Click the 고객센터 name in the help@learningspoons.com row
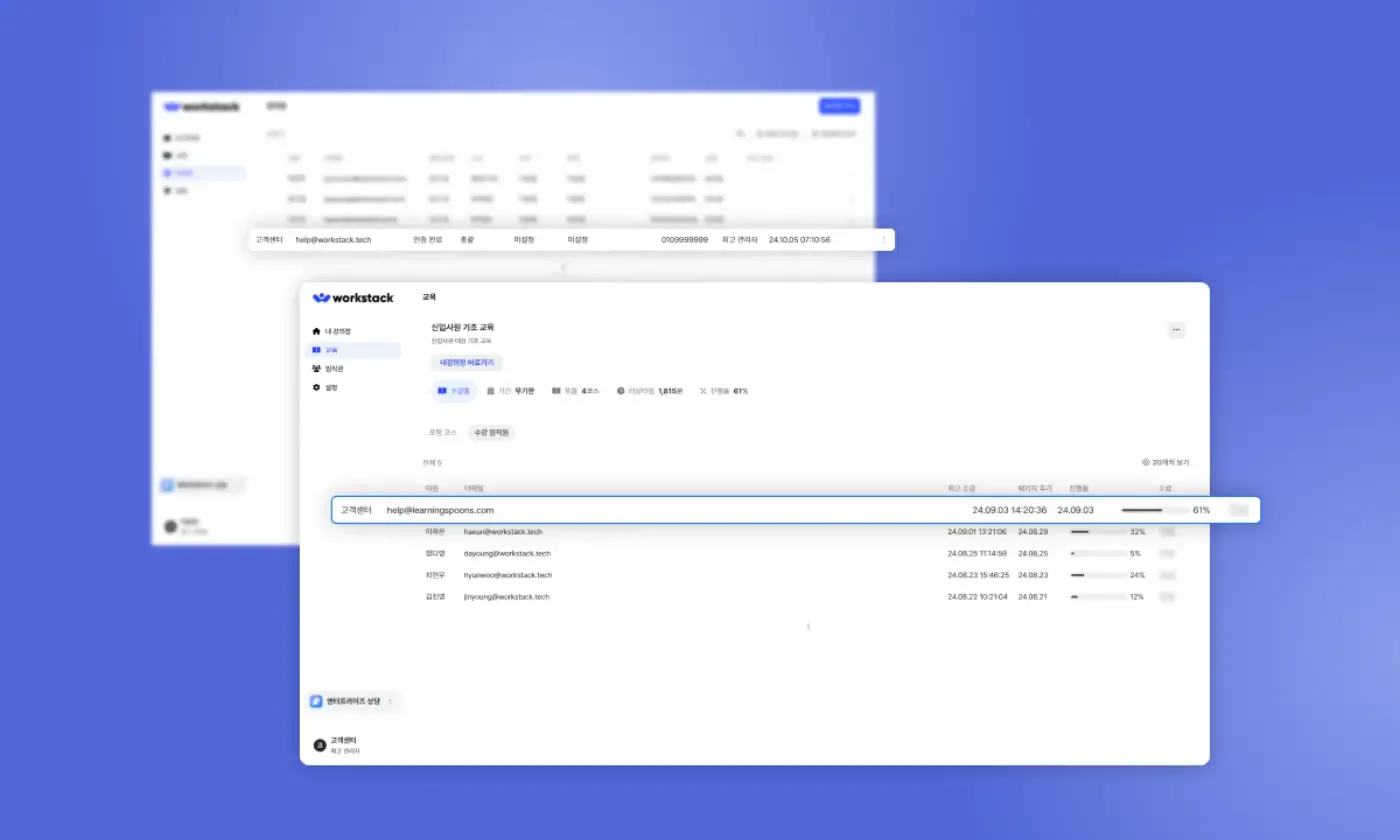The width and height of the screenshot is (1400, 840). click(356, 510)
